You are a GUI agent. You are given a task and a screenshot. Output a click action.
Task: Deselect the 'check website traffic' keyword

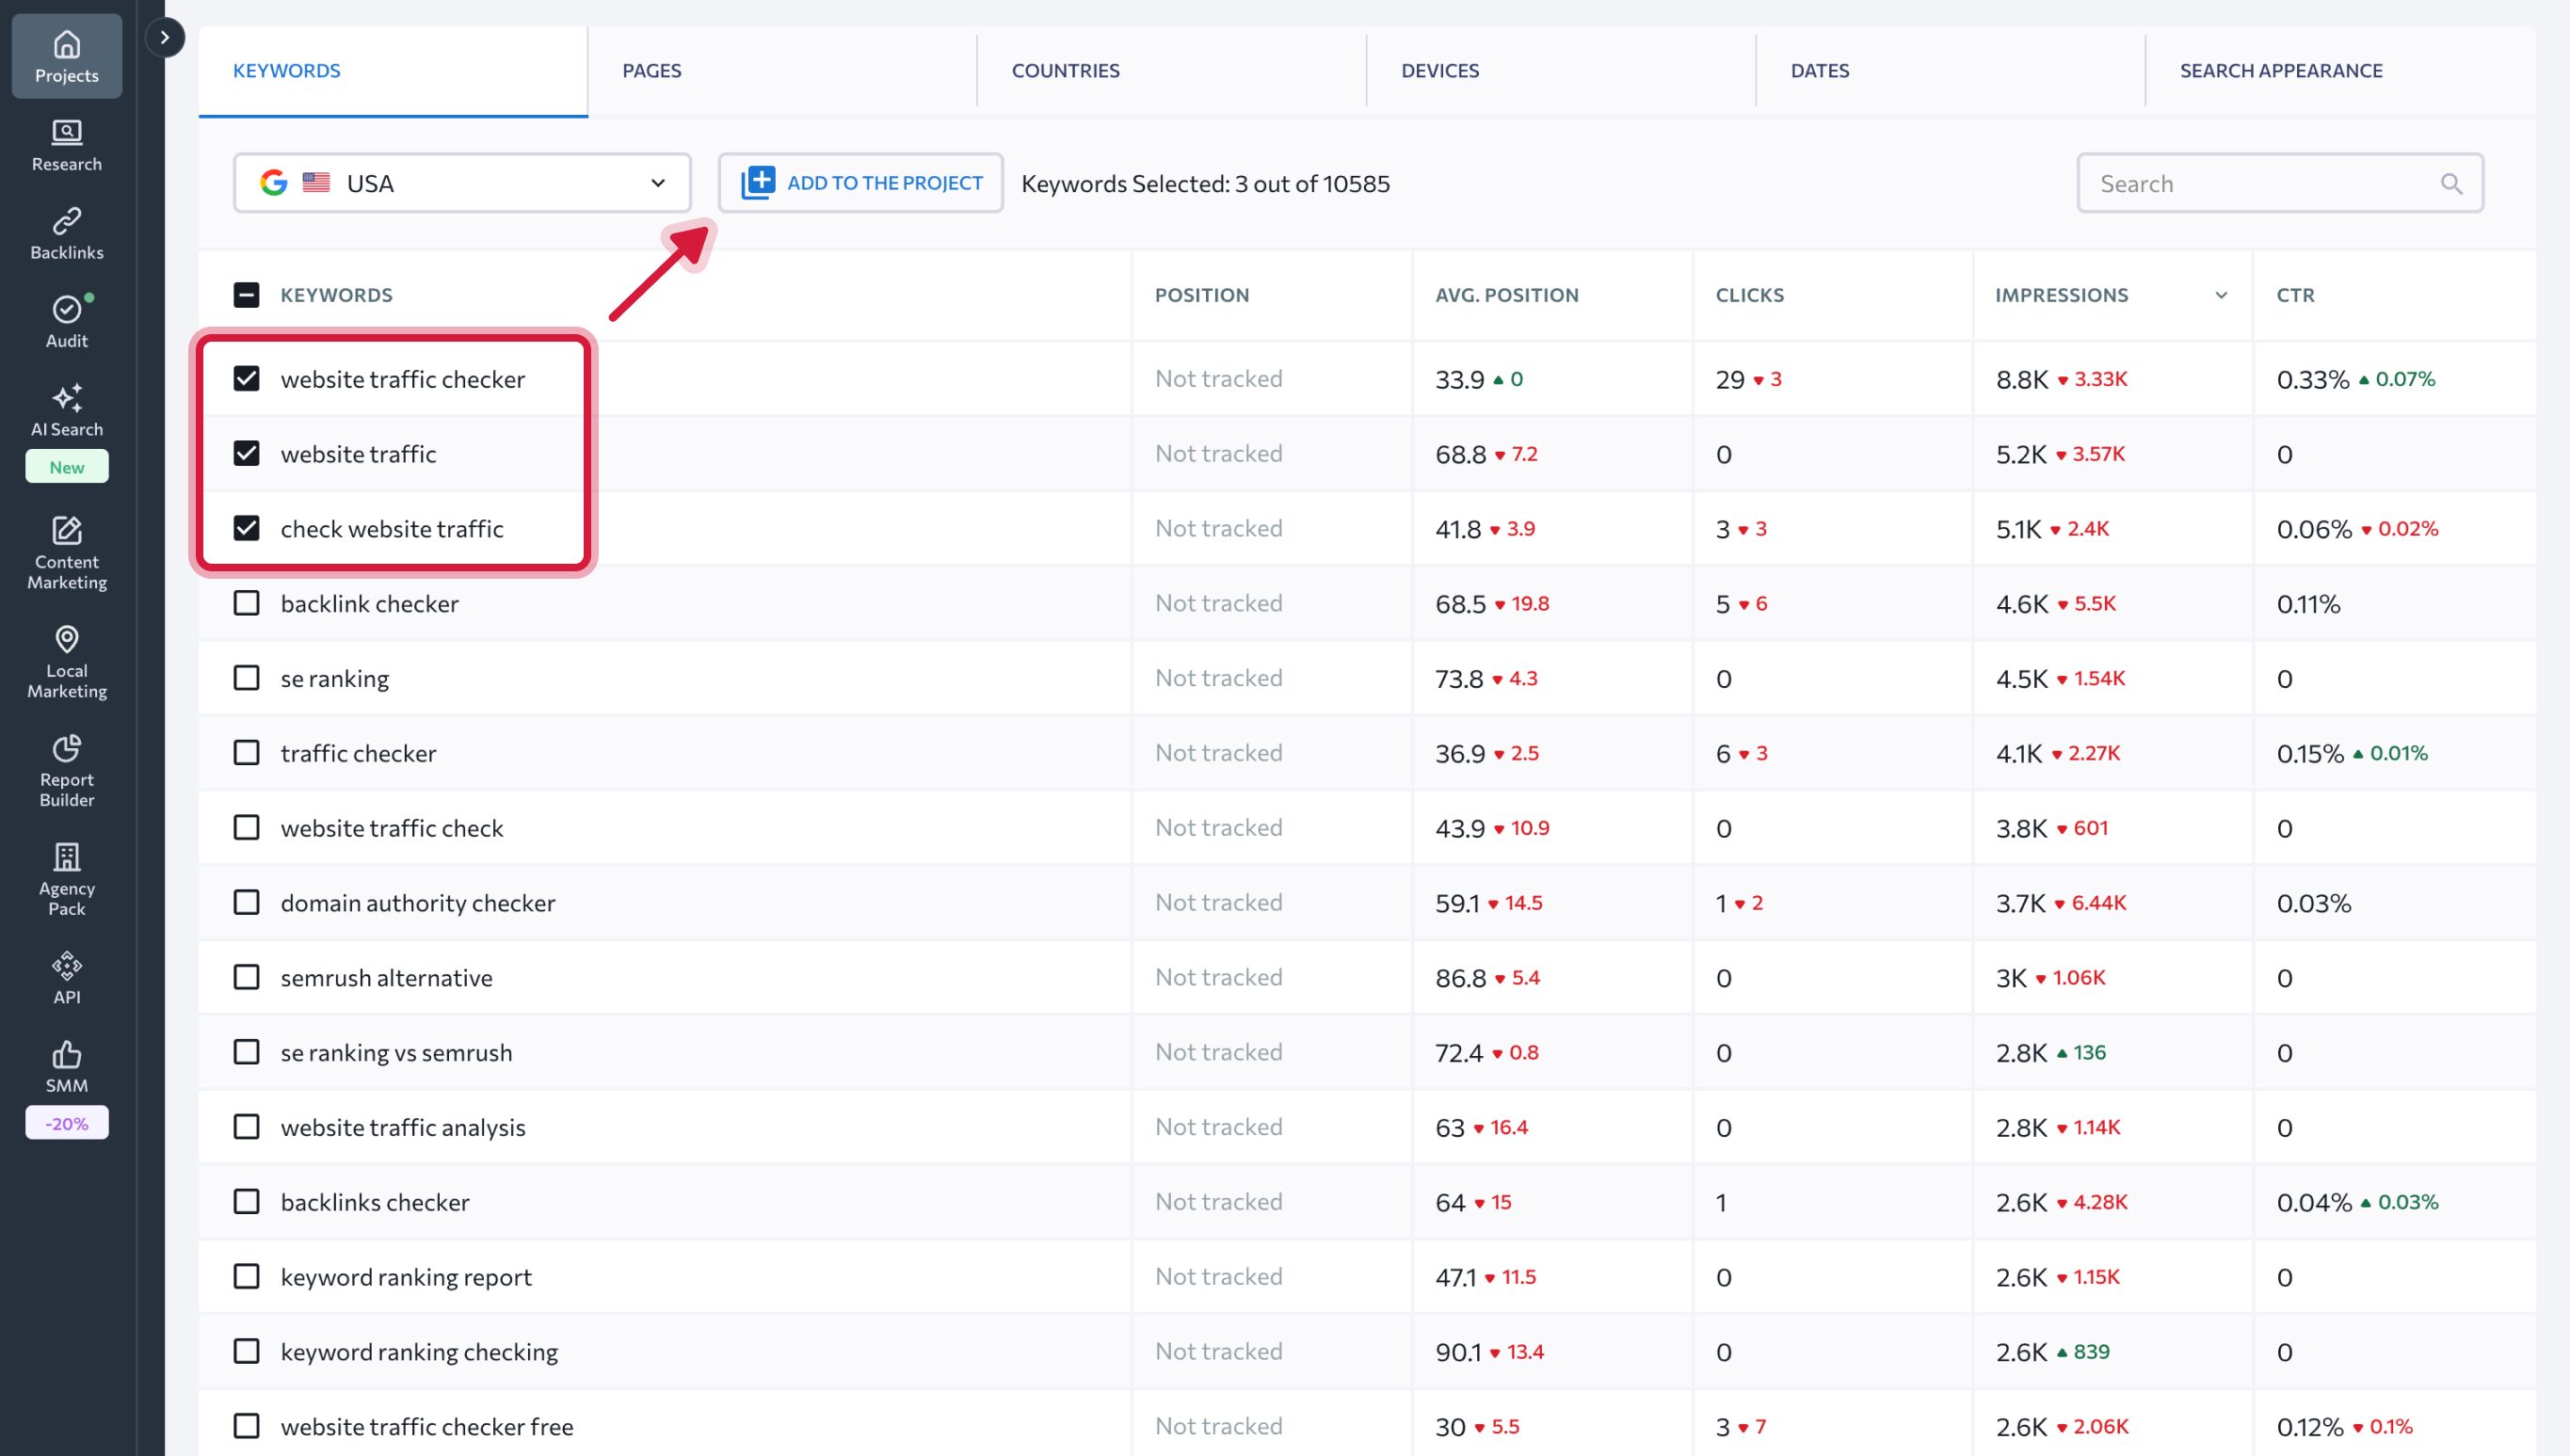pyautogui.click(x=246, y=528)
